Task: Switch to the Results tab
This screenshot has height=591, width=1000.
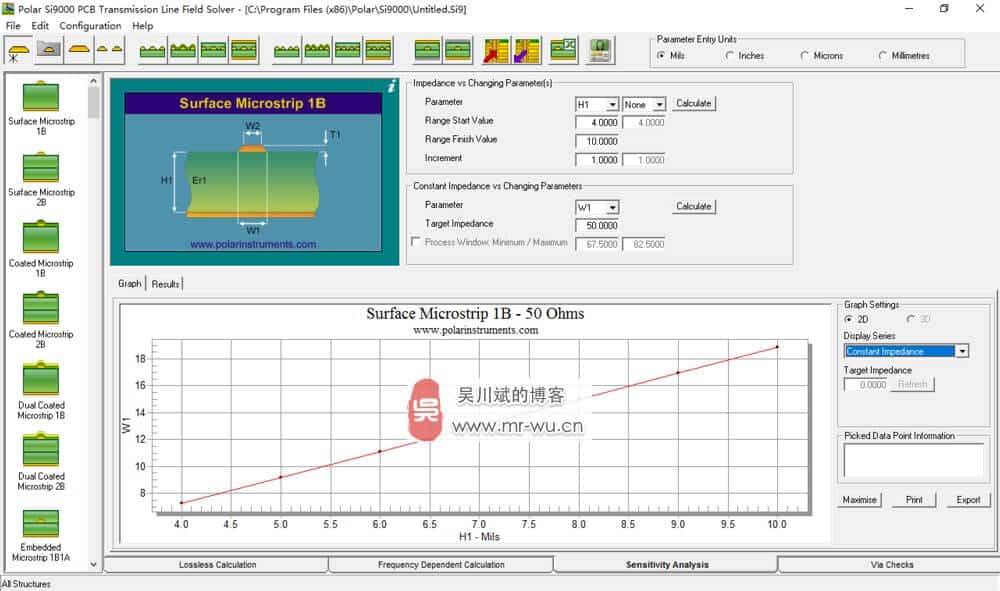Action: [x=165, y=284]
